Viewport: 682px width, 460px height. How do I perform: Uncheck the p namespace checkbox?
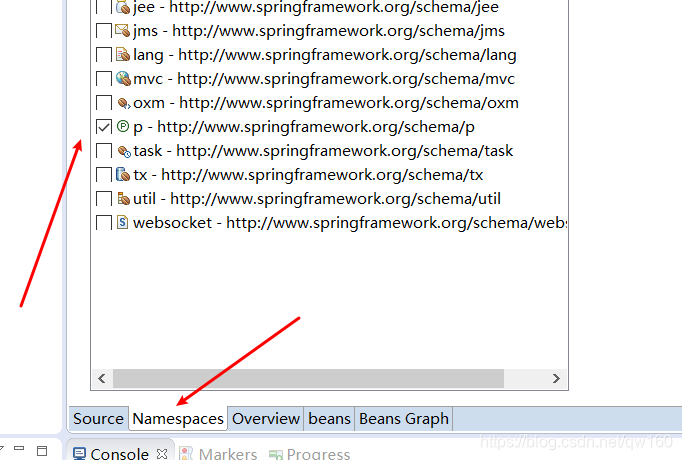point(104,127)
